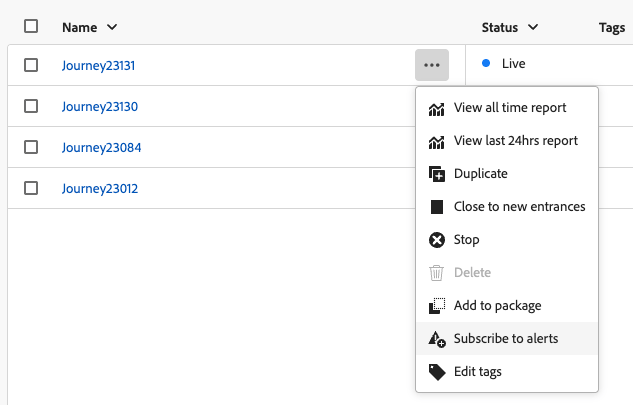Toggle the select-all checkbox in header
Viewport: 633px width, 405px height.
tap(31, 27)
